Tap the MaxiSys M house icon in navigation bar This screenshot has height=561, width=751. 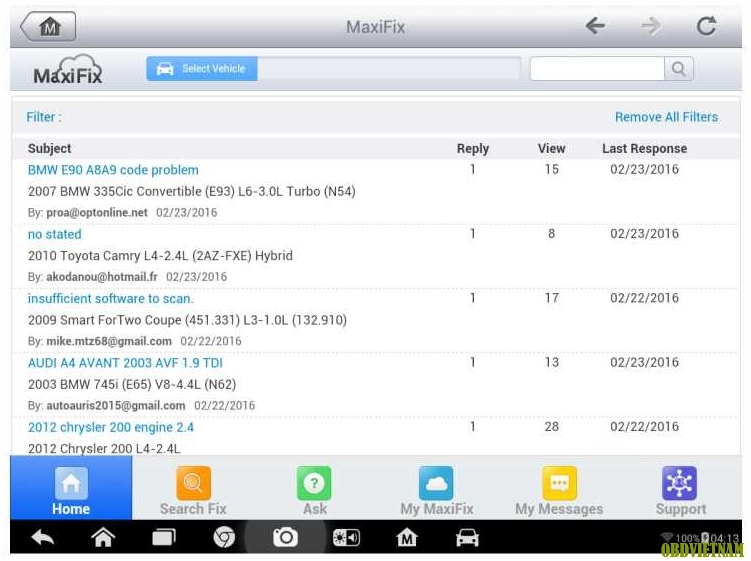pyautogui.click(x=407, y=538)
